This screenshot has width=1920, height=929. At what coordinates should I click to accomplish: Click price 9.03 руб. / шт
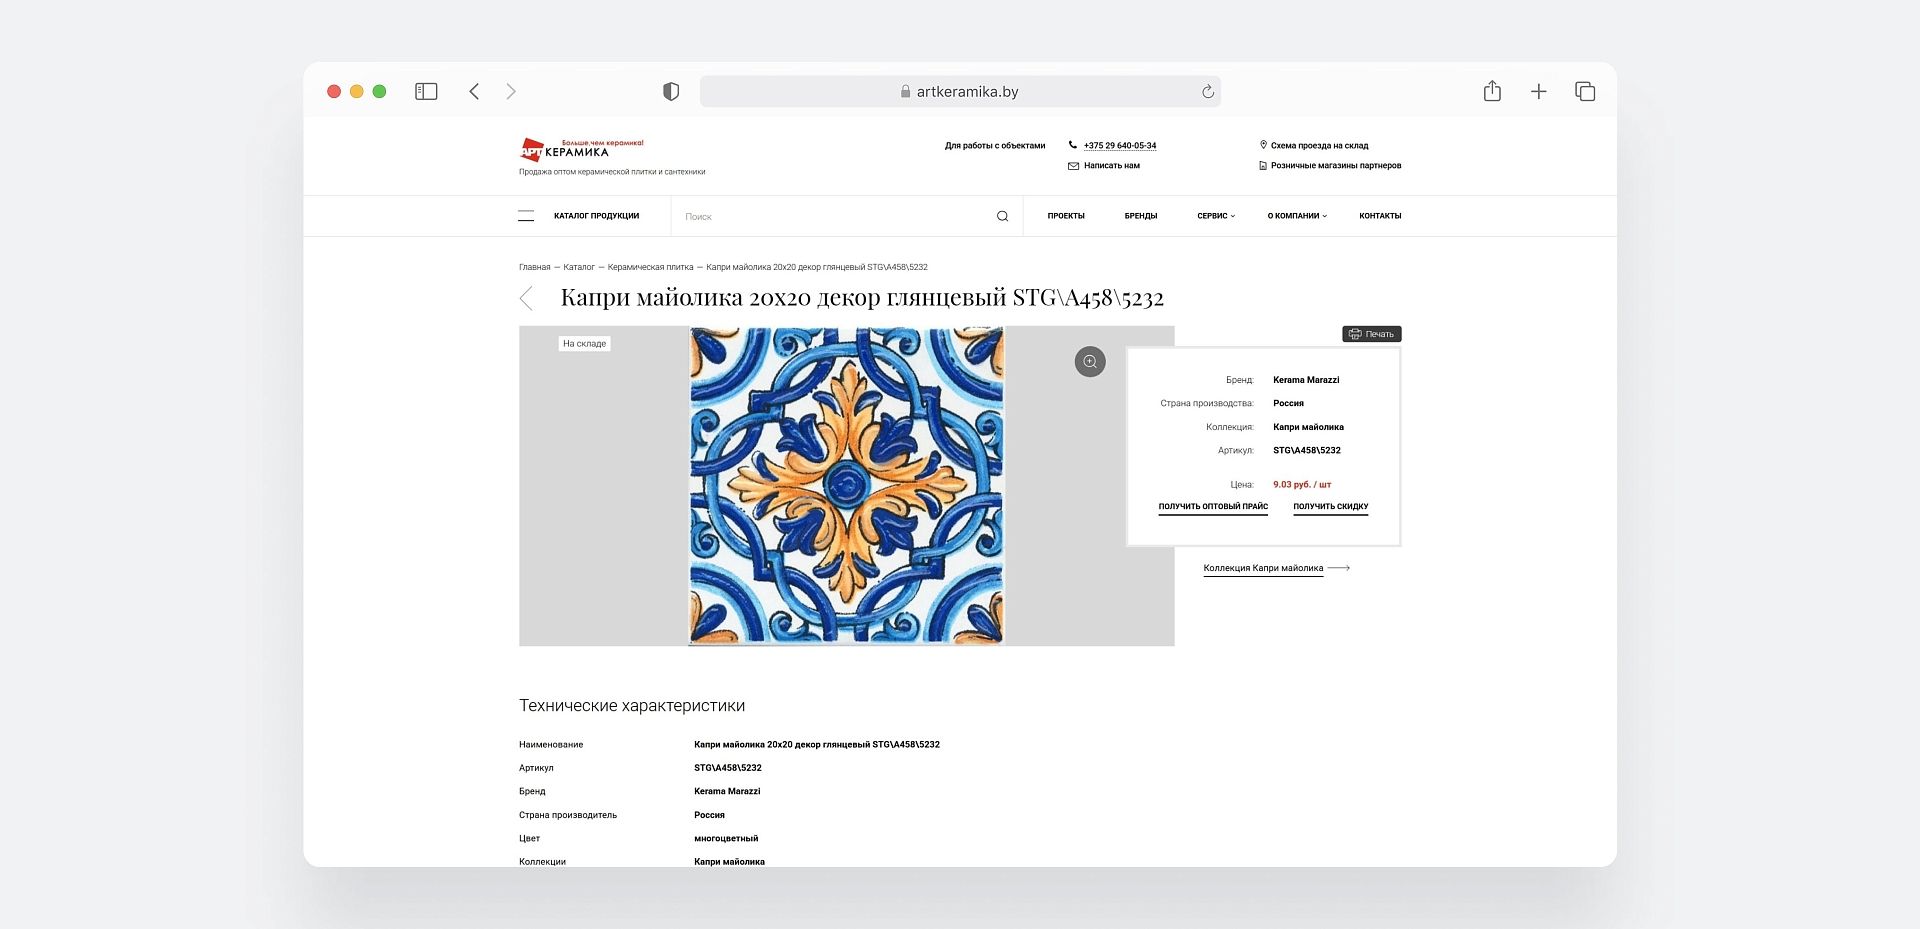(x=1302, y=485)
